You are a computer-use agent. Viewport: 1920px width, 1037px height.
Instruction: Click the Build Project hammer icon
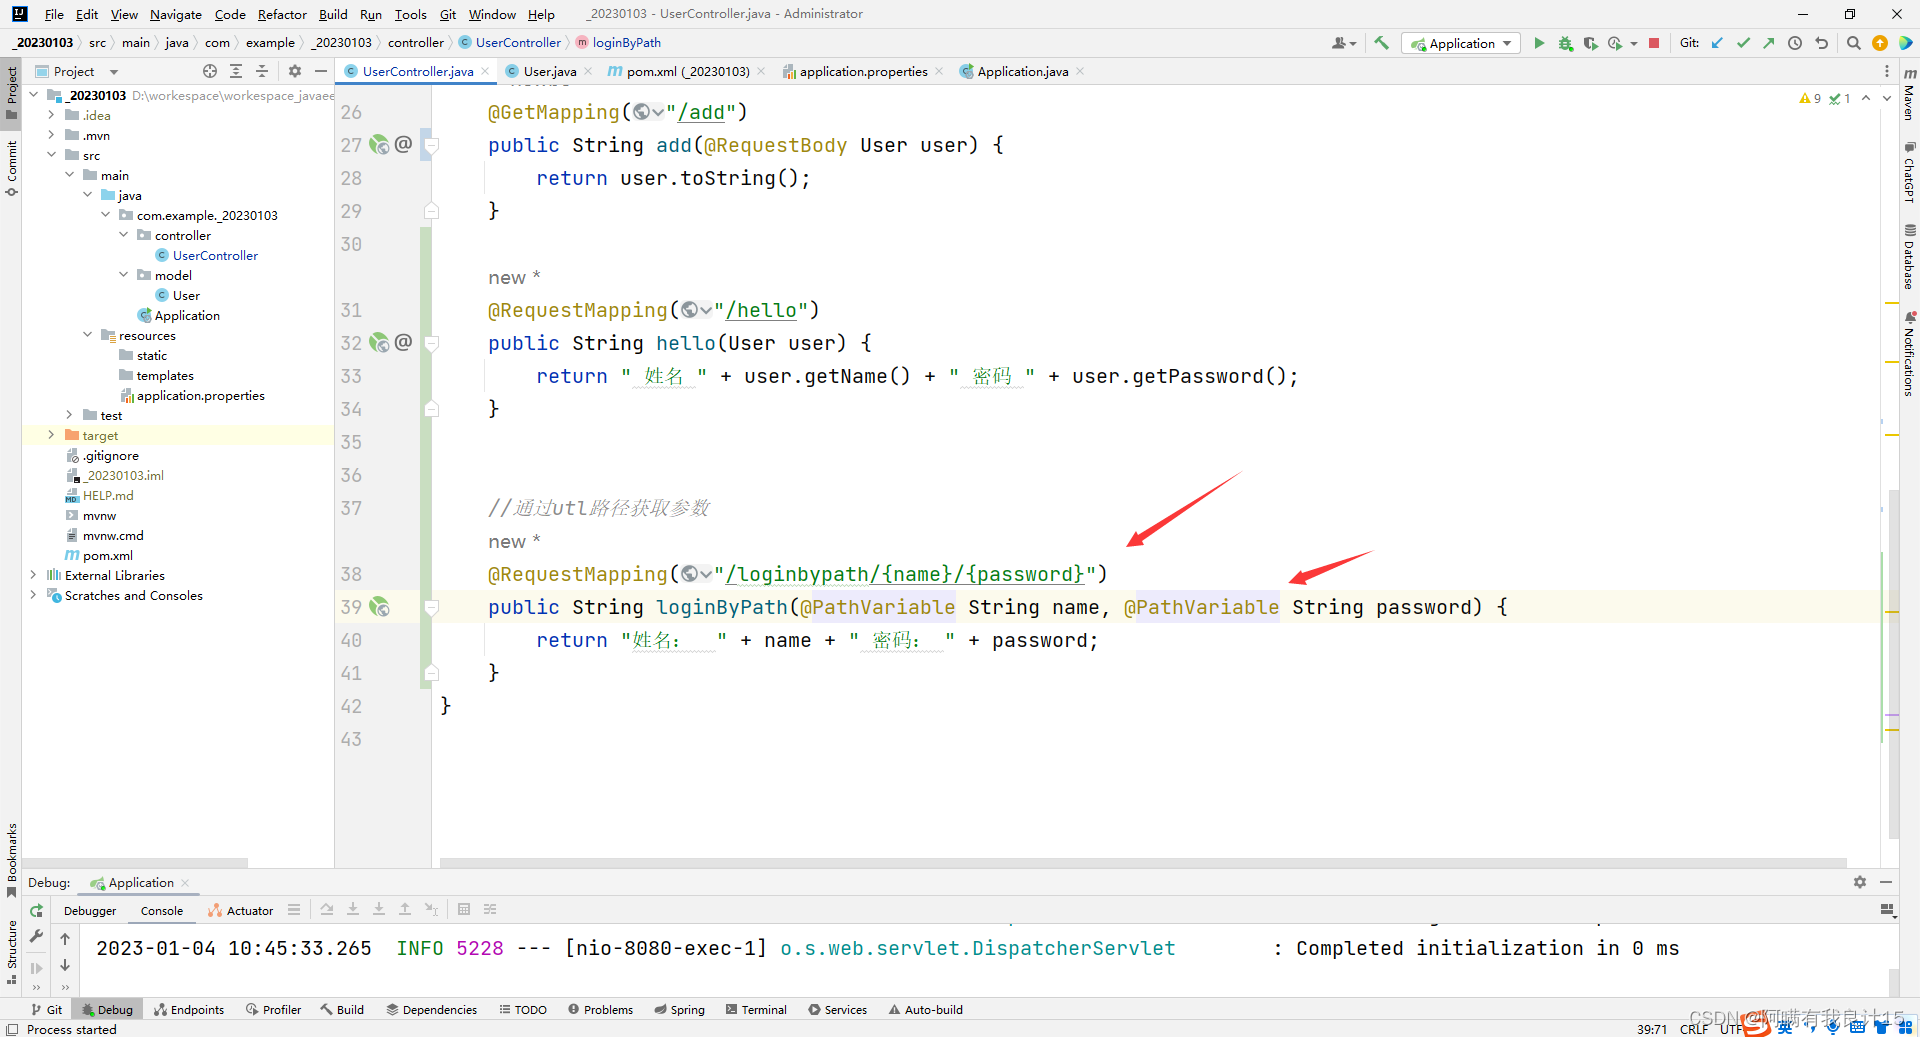pos(1381,43)
